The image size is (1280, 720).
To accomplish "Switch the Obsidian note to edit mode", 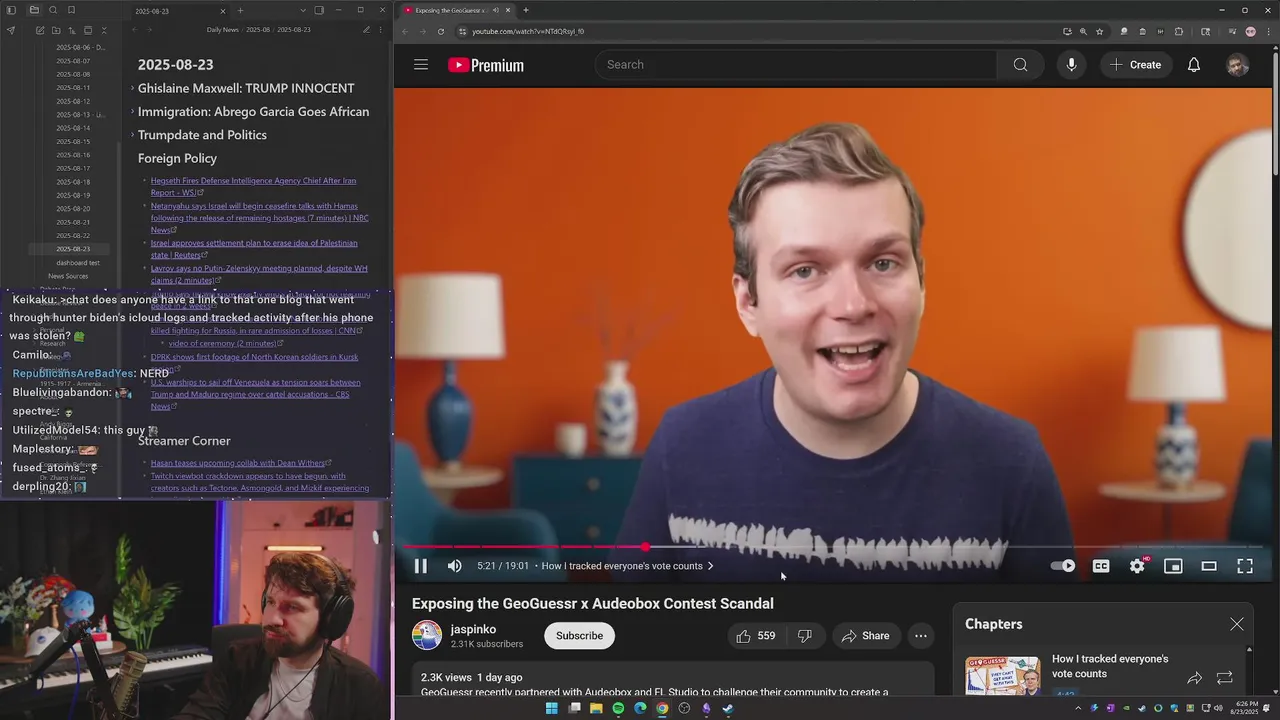I will tap(367, 30).
